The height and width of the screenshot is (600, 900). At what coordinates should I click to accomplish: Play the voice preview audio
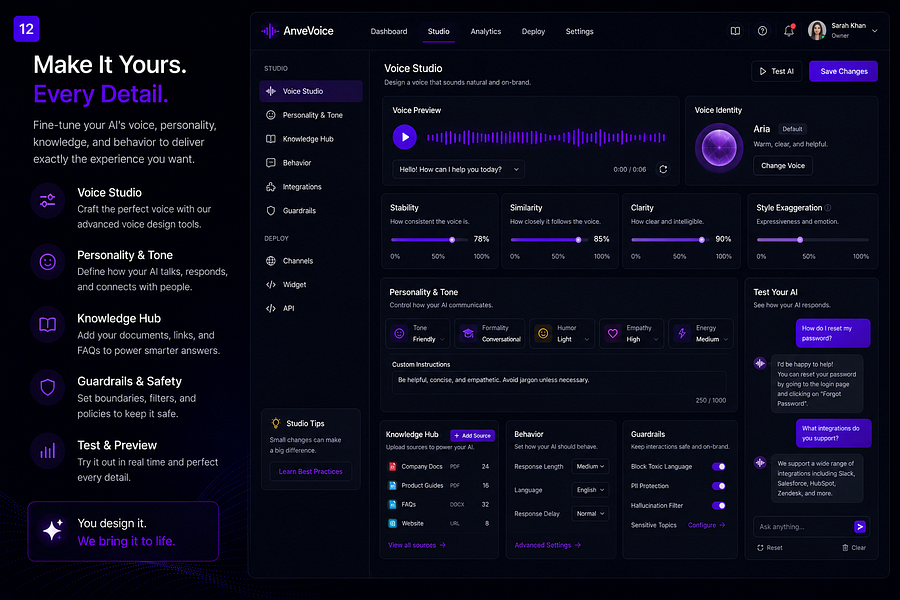[x=405, y=137]
